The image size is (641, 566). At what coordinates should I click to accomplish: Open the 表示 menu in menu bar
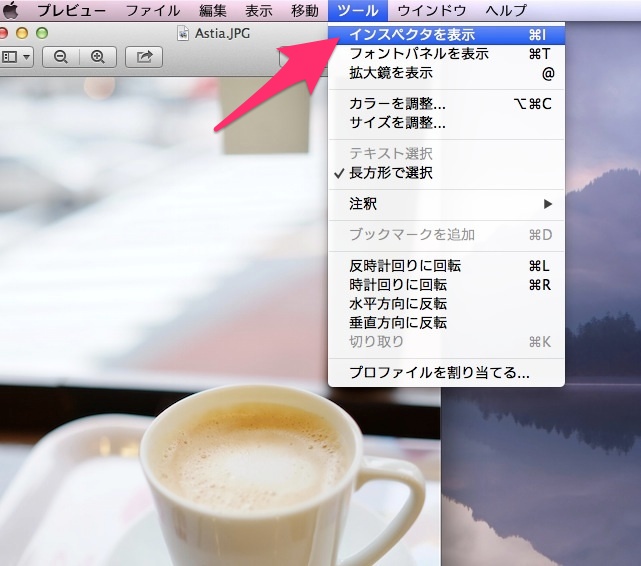(259, 10)
